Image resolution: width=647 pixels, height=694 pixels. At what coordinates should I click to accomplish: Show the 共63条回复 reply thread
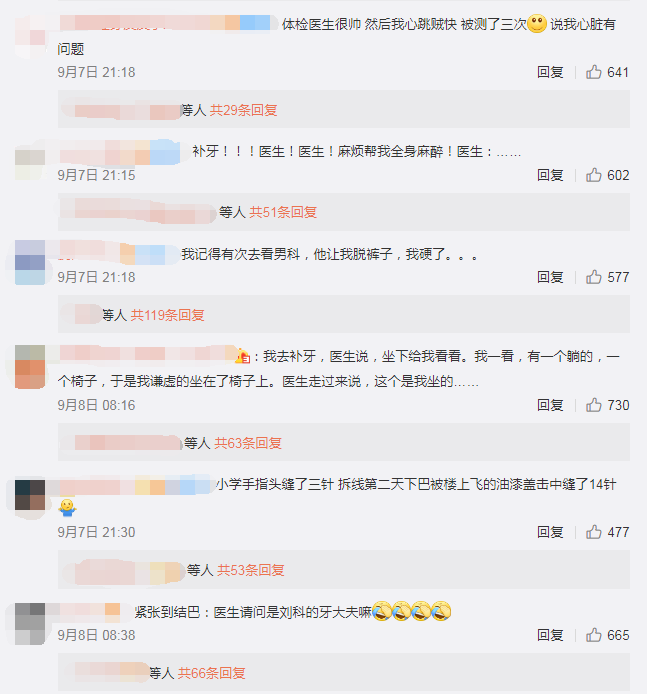248,443
